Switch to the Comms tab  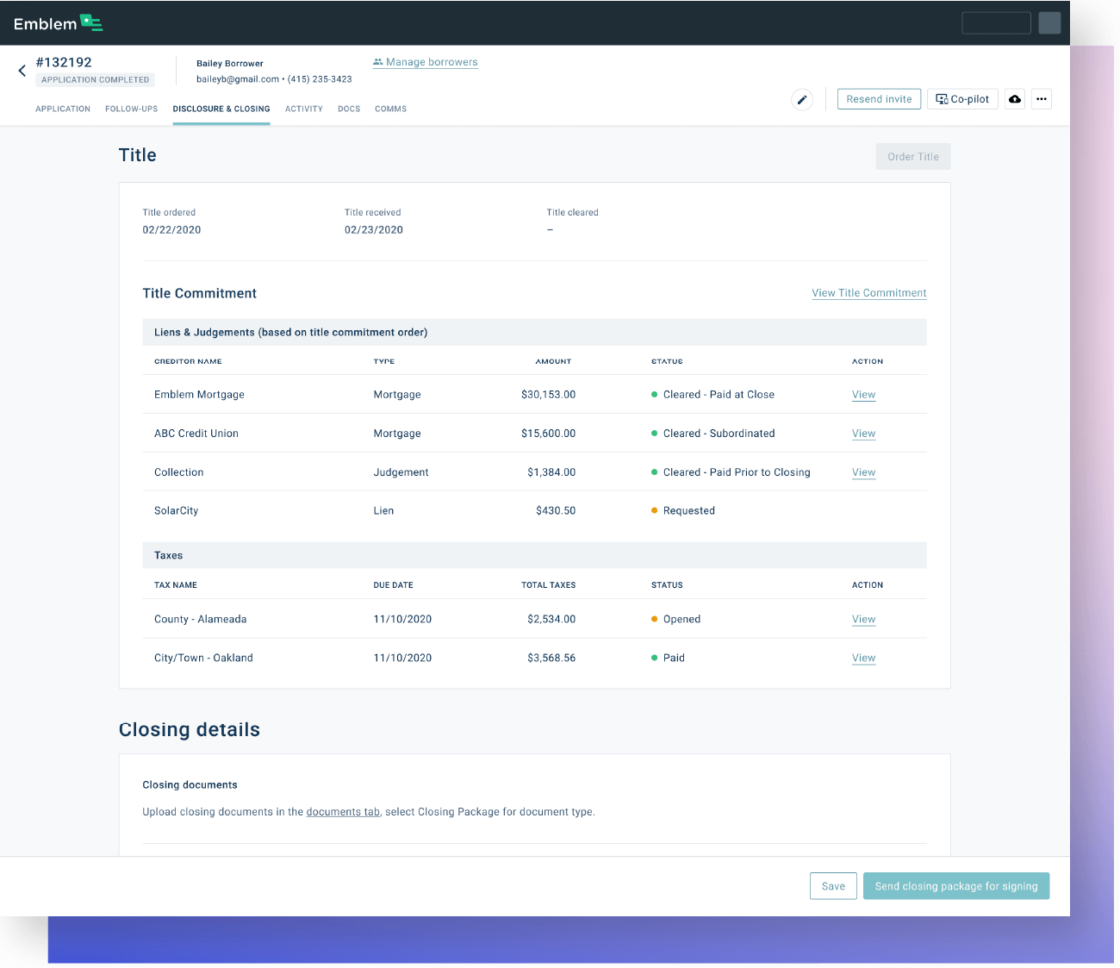[x=390, y=109]
